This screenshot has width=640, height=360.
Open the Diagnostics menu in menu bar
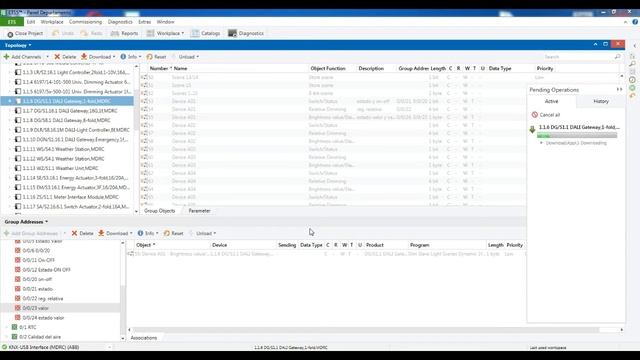(x=120, y=22)
